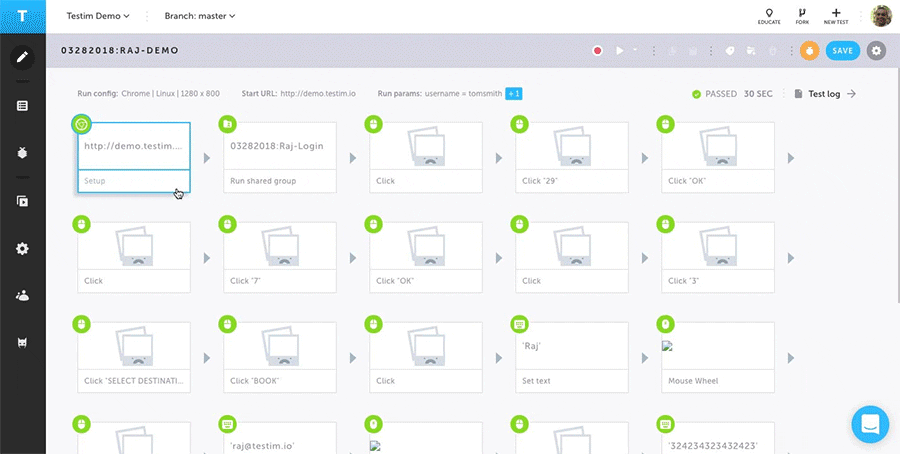Viewport: 900px width, 454px height.
Task: Expand the Branch: master dropdown
Action: coord(200,16)
